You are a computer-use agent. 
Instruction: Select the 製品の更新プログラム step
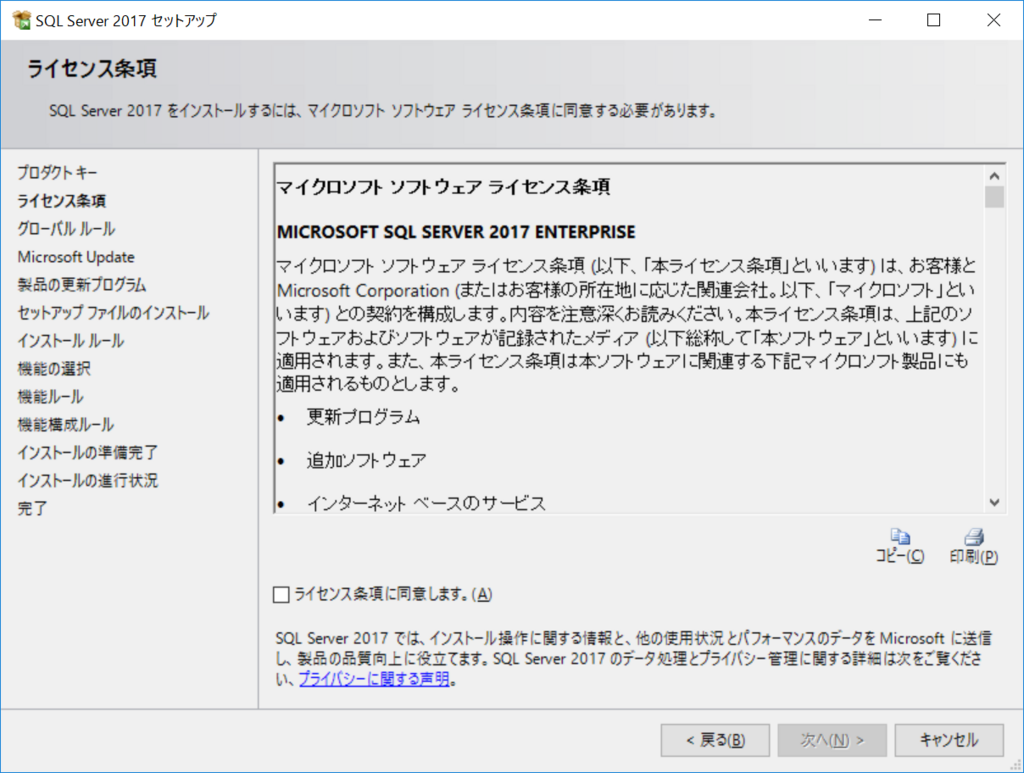pos(82,285)
